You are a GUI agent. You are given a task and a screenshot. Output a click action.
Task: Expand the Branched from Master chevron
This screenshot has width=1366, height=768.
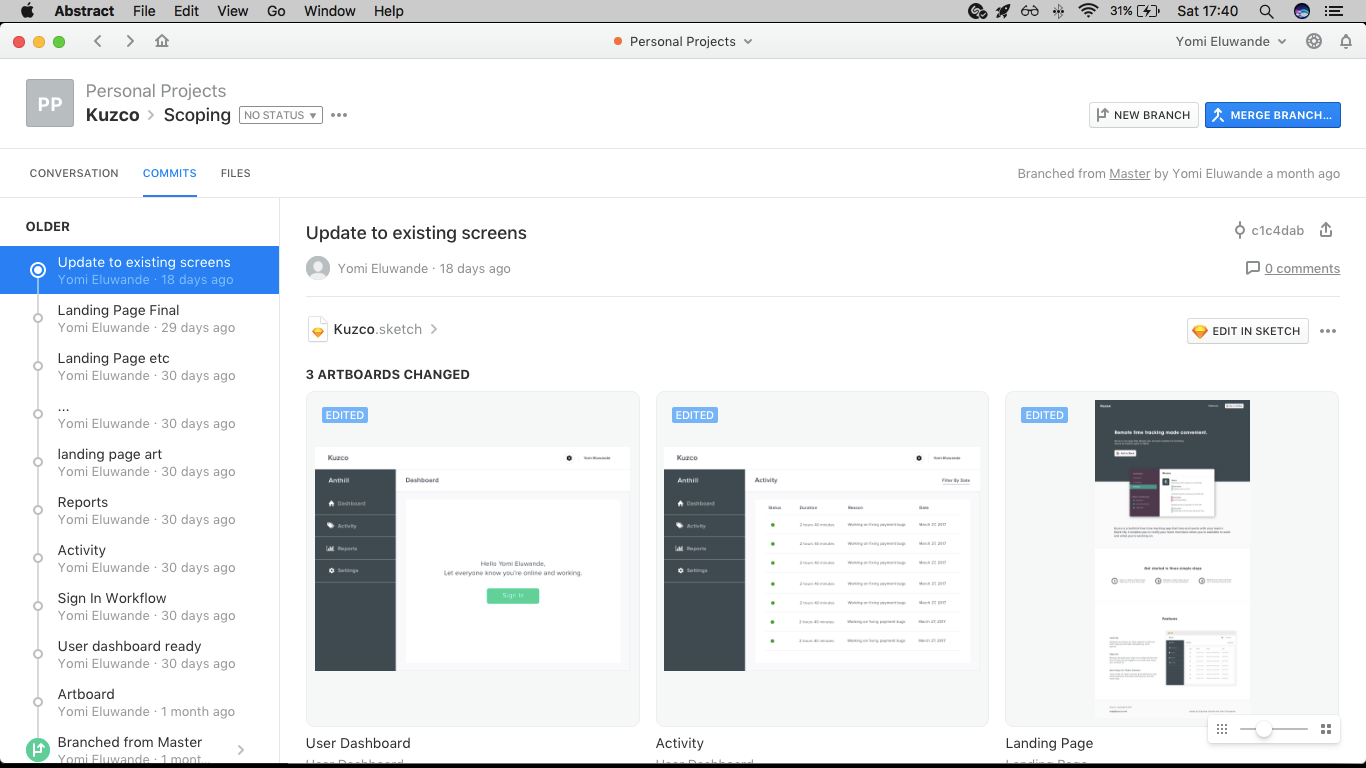point(241,750)
